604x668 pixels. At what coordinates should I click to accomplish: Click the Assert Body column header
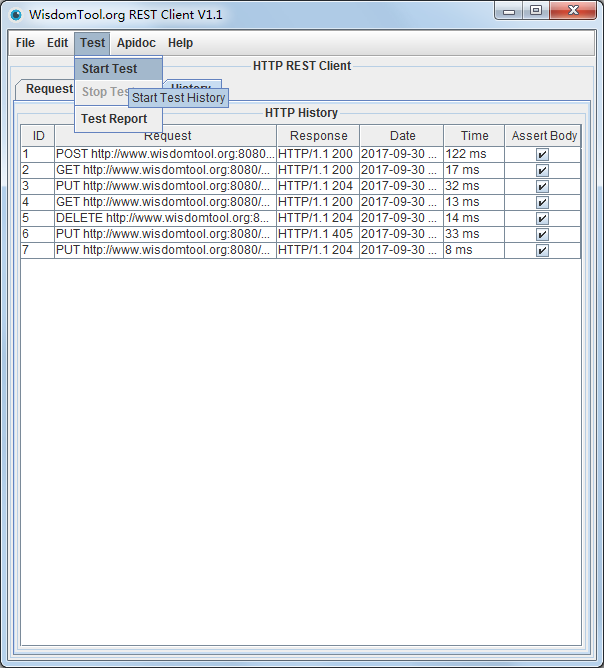[544, 136]
